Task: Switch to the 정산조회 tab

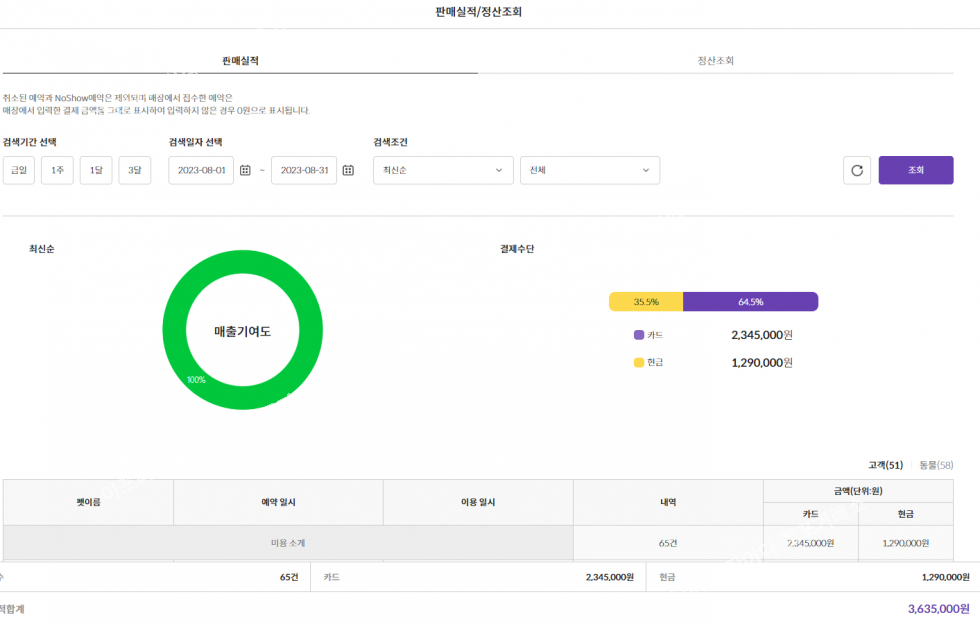Action: pyautogui.click(x=716, y=61)
